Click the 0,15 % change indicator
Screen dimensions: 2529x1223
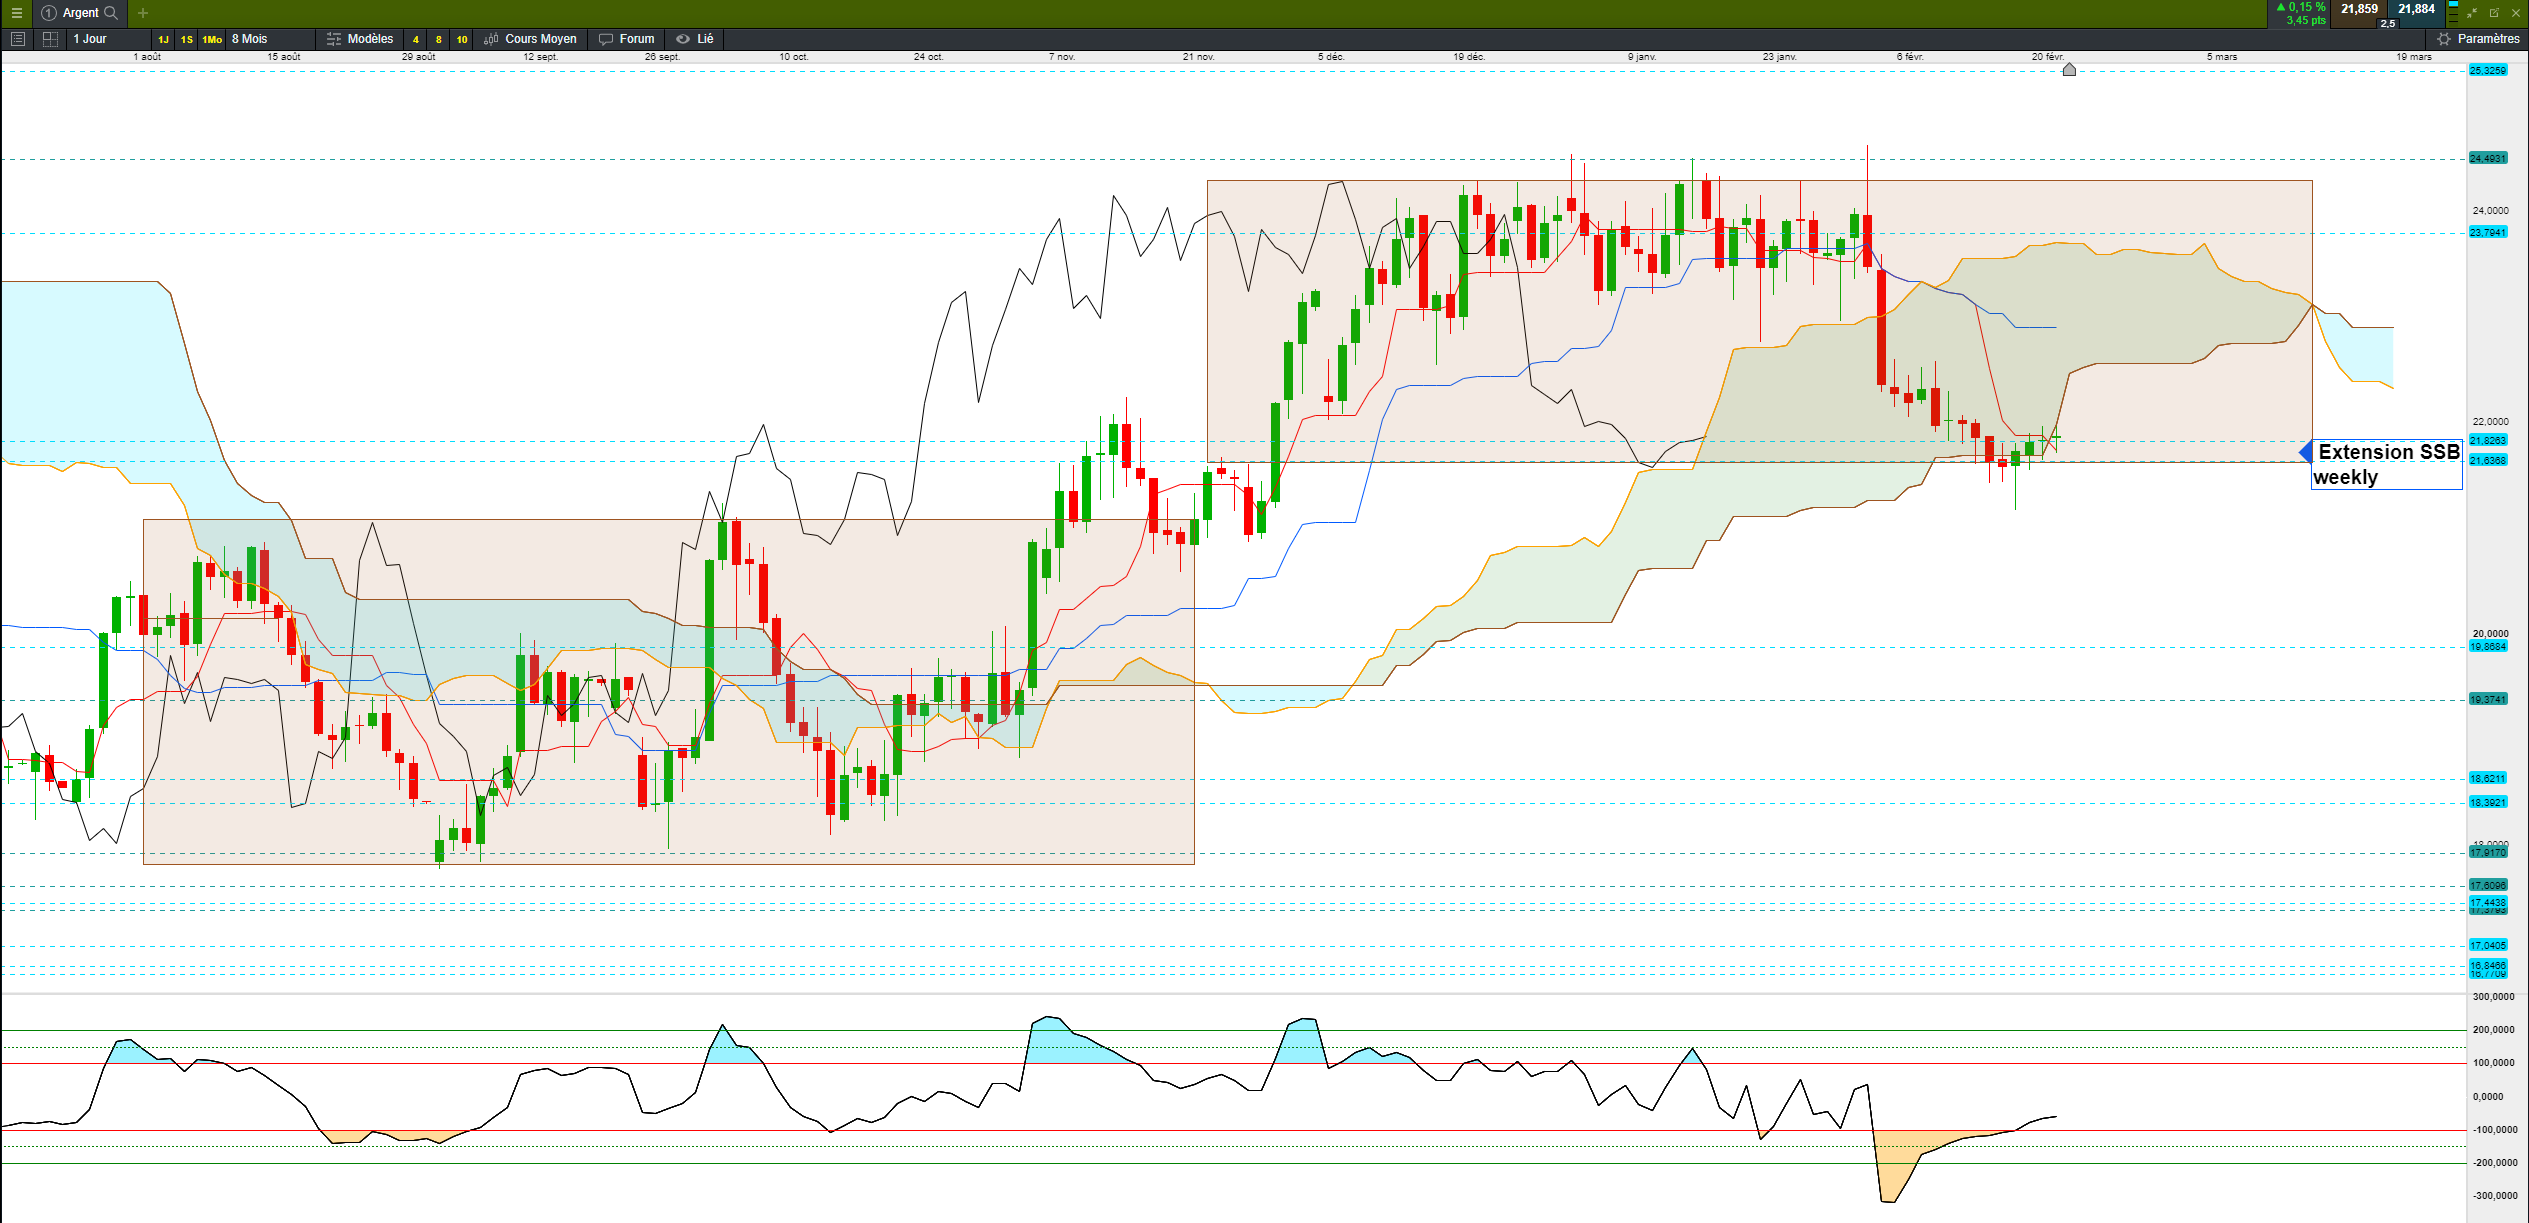coord(2301,7)
